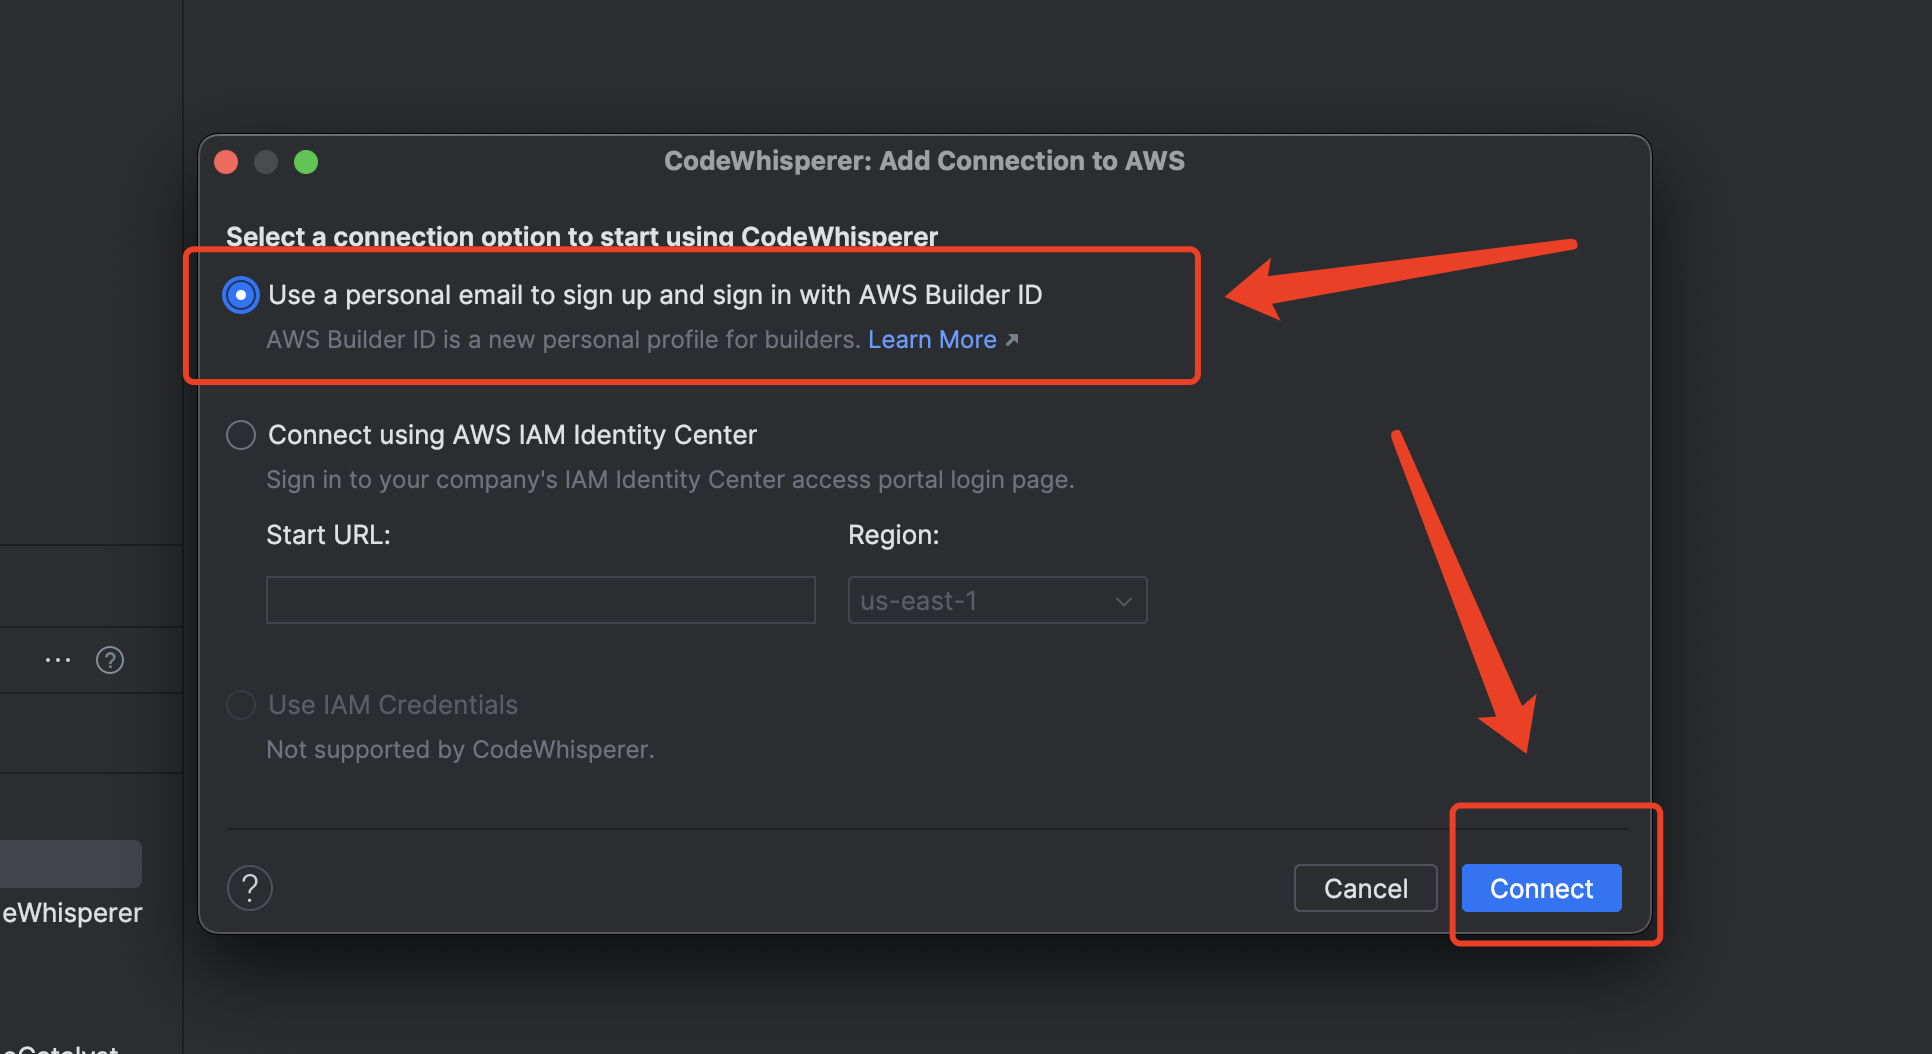1932x1054 pixels.
Task: Cancel the Add Connection dialog
Action: pos(1365,888)
